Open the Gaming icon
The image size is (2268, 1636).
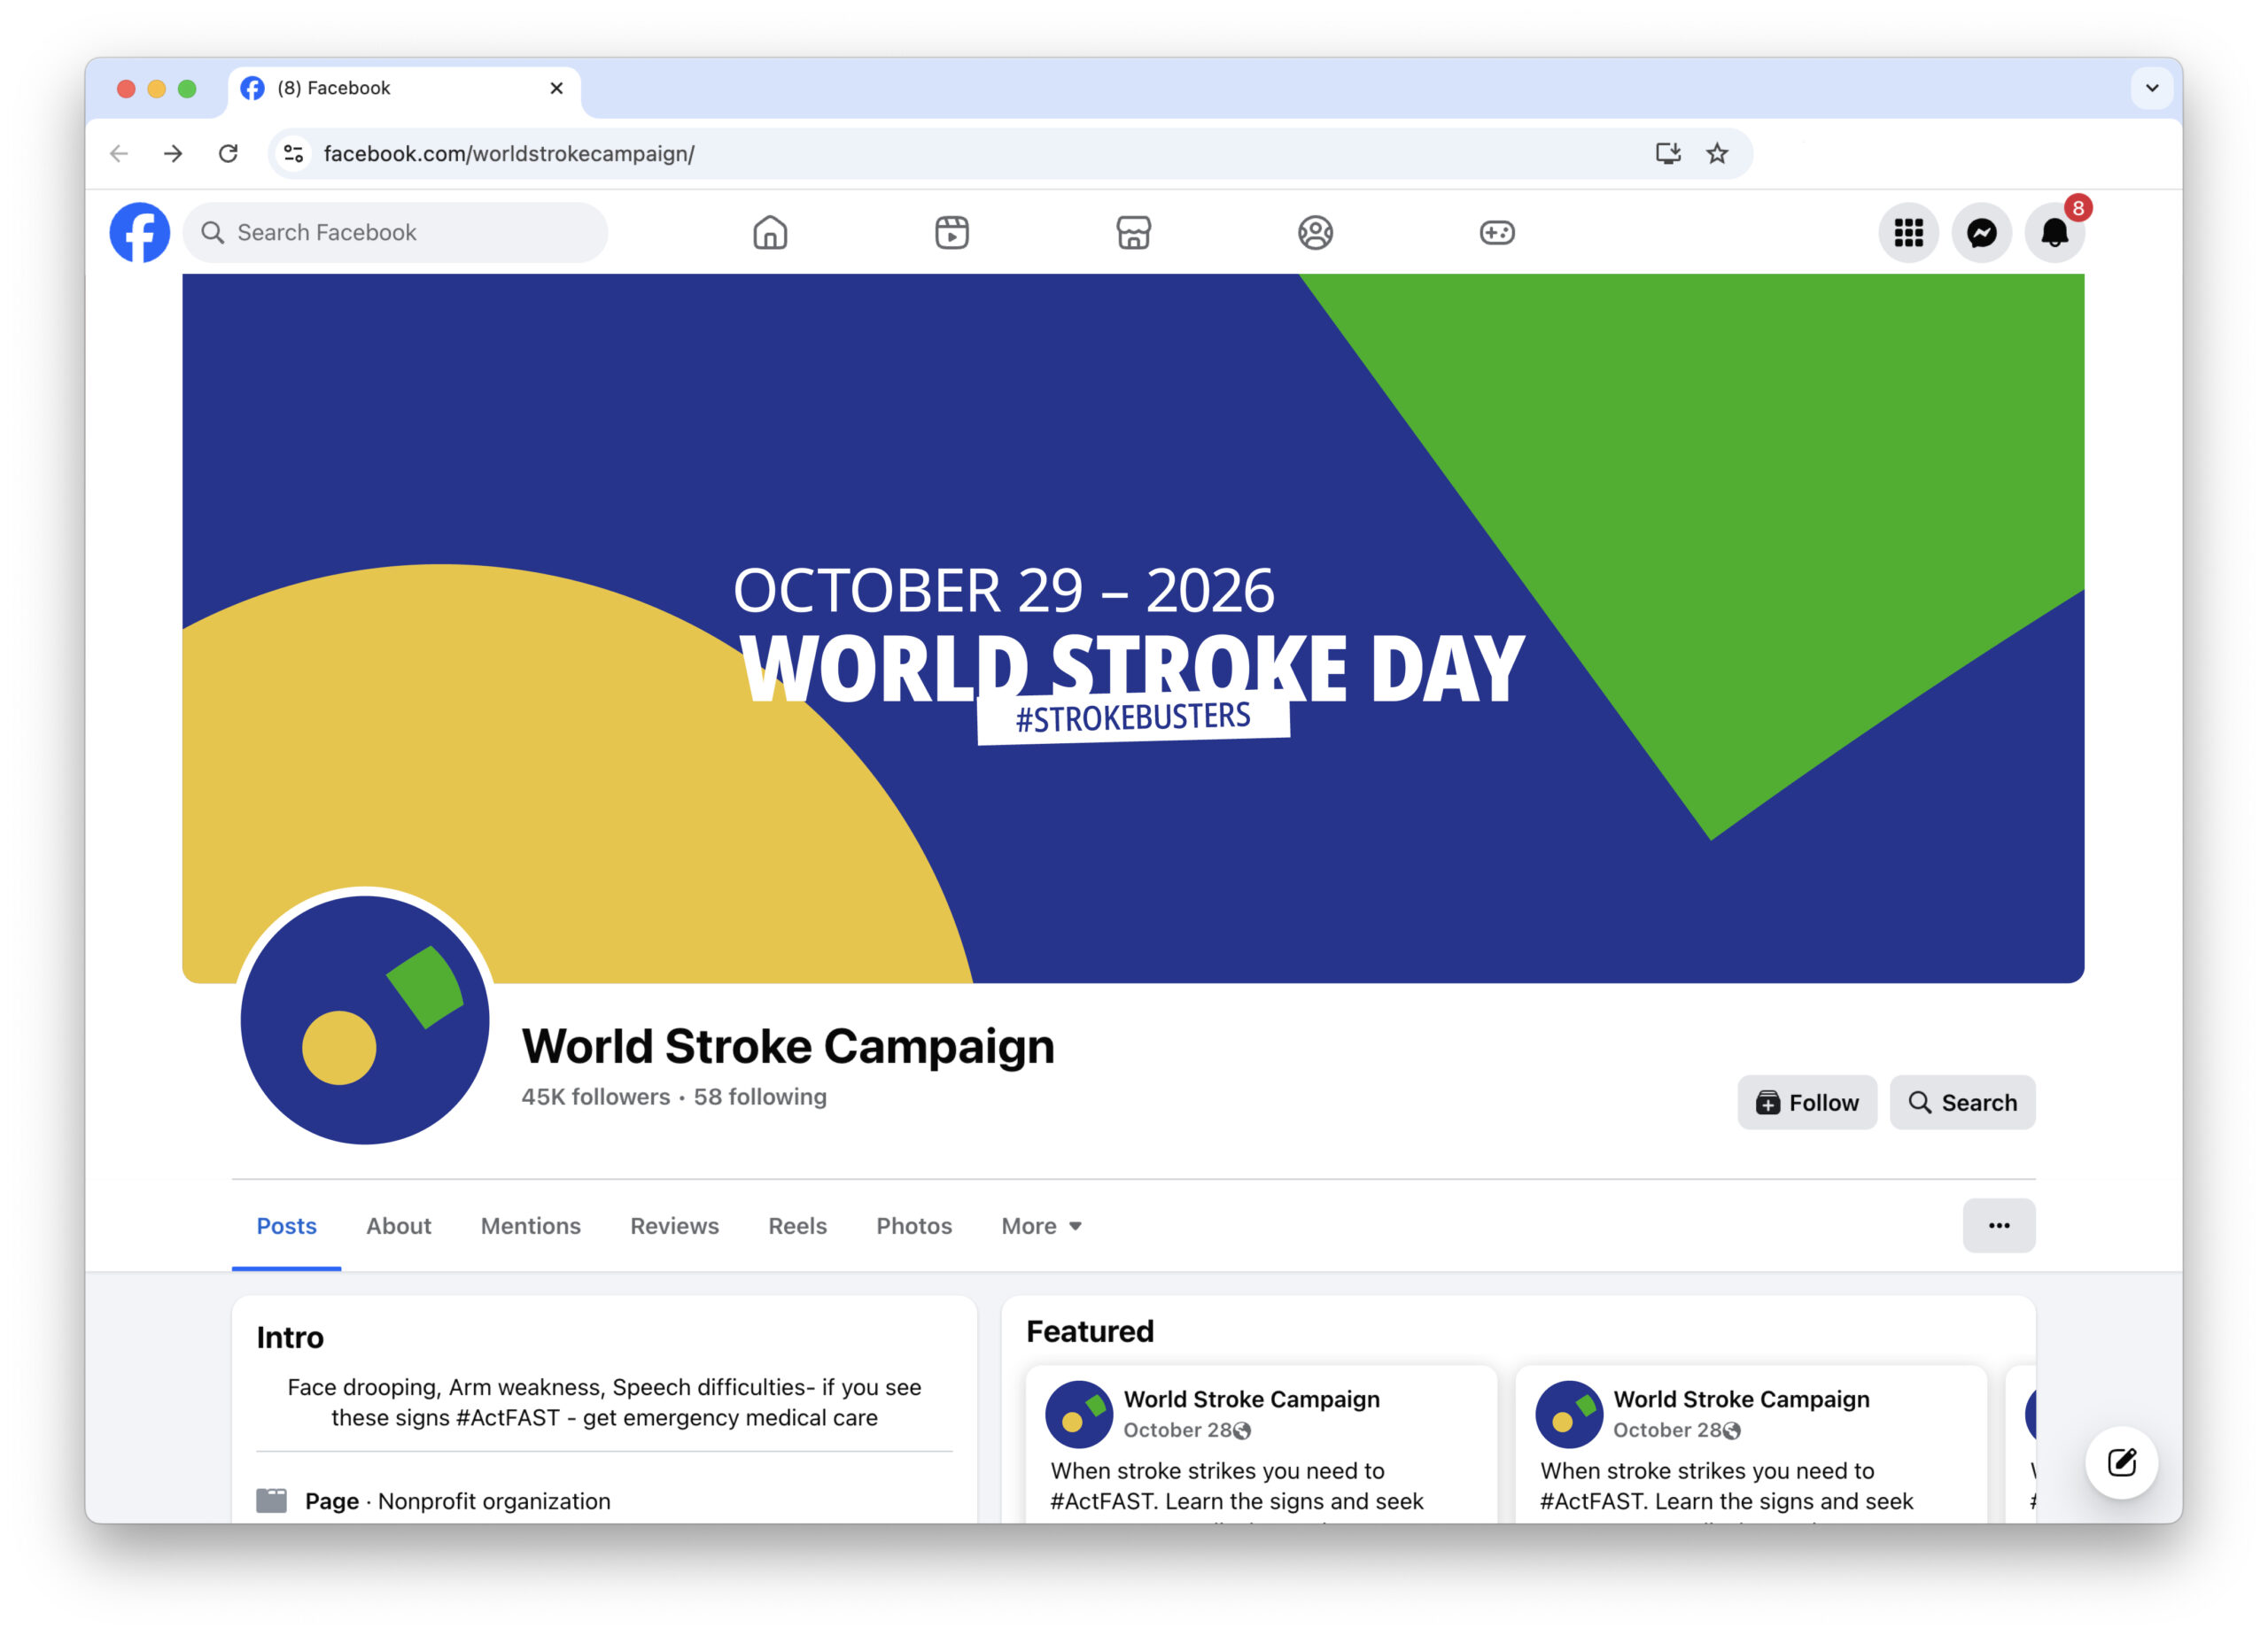coord(1497,232)
